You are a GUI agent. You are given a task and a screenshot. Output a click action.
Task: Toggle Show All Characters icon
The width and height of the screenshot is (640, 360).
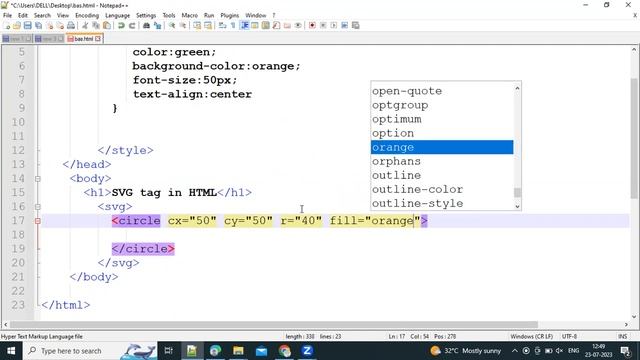coord(233,25)
